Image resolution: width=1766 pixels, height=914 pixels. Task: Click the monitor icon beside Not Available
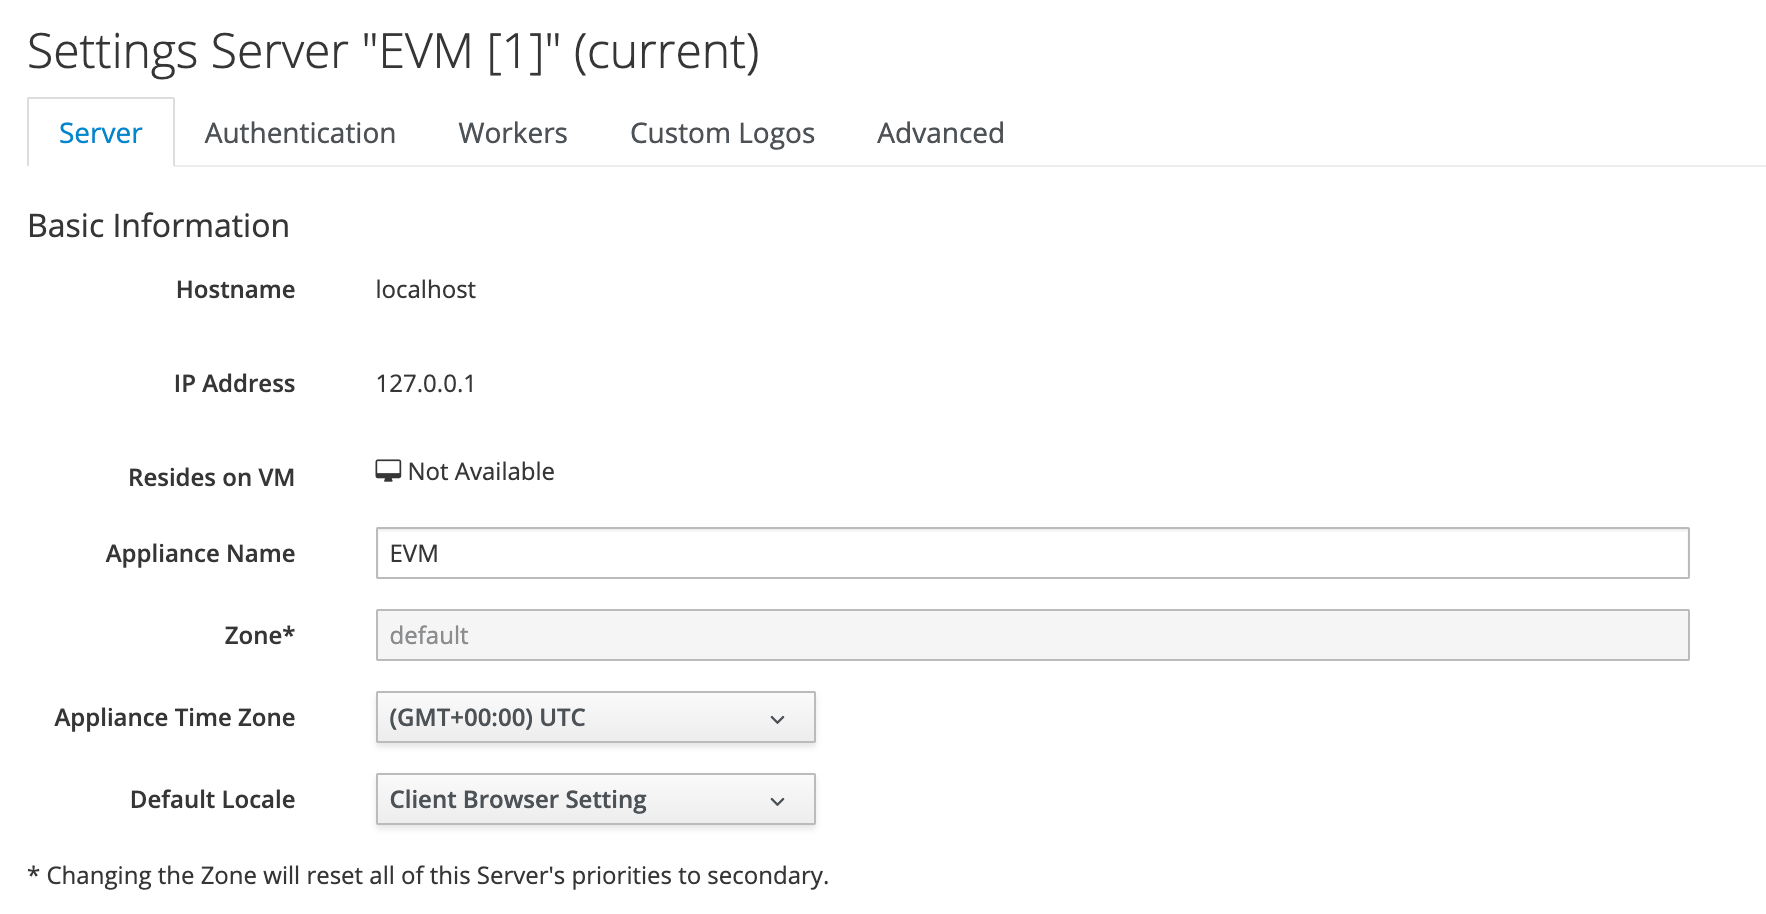coord(388,471)
